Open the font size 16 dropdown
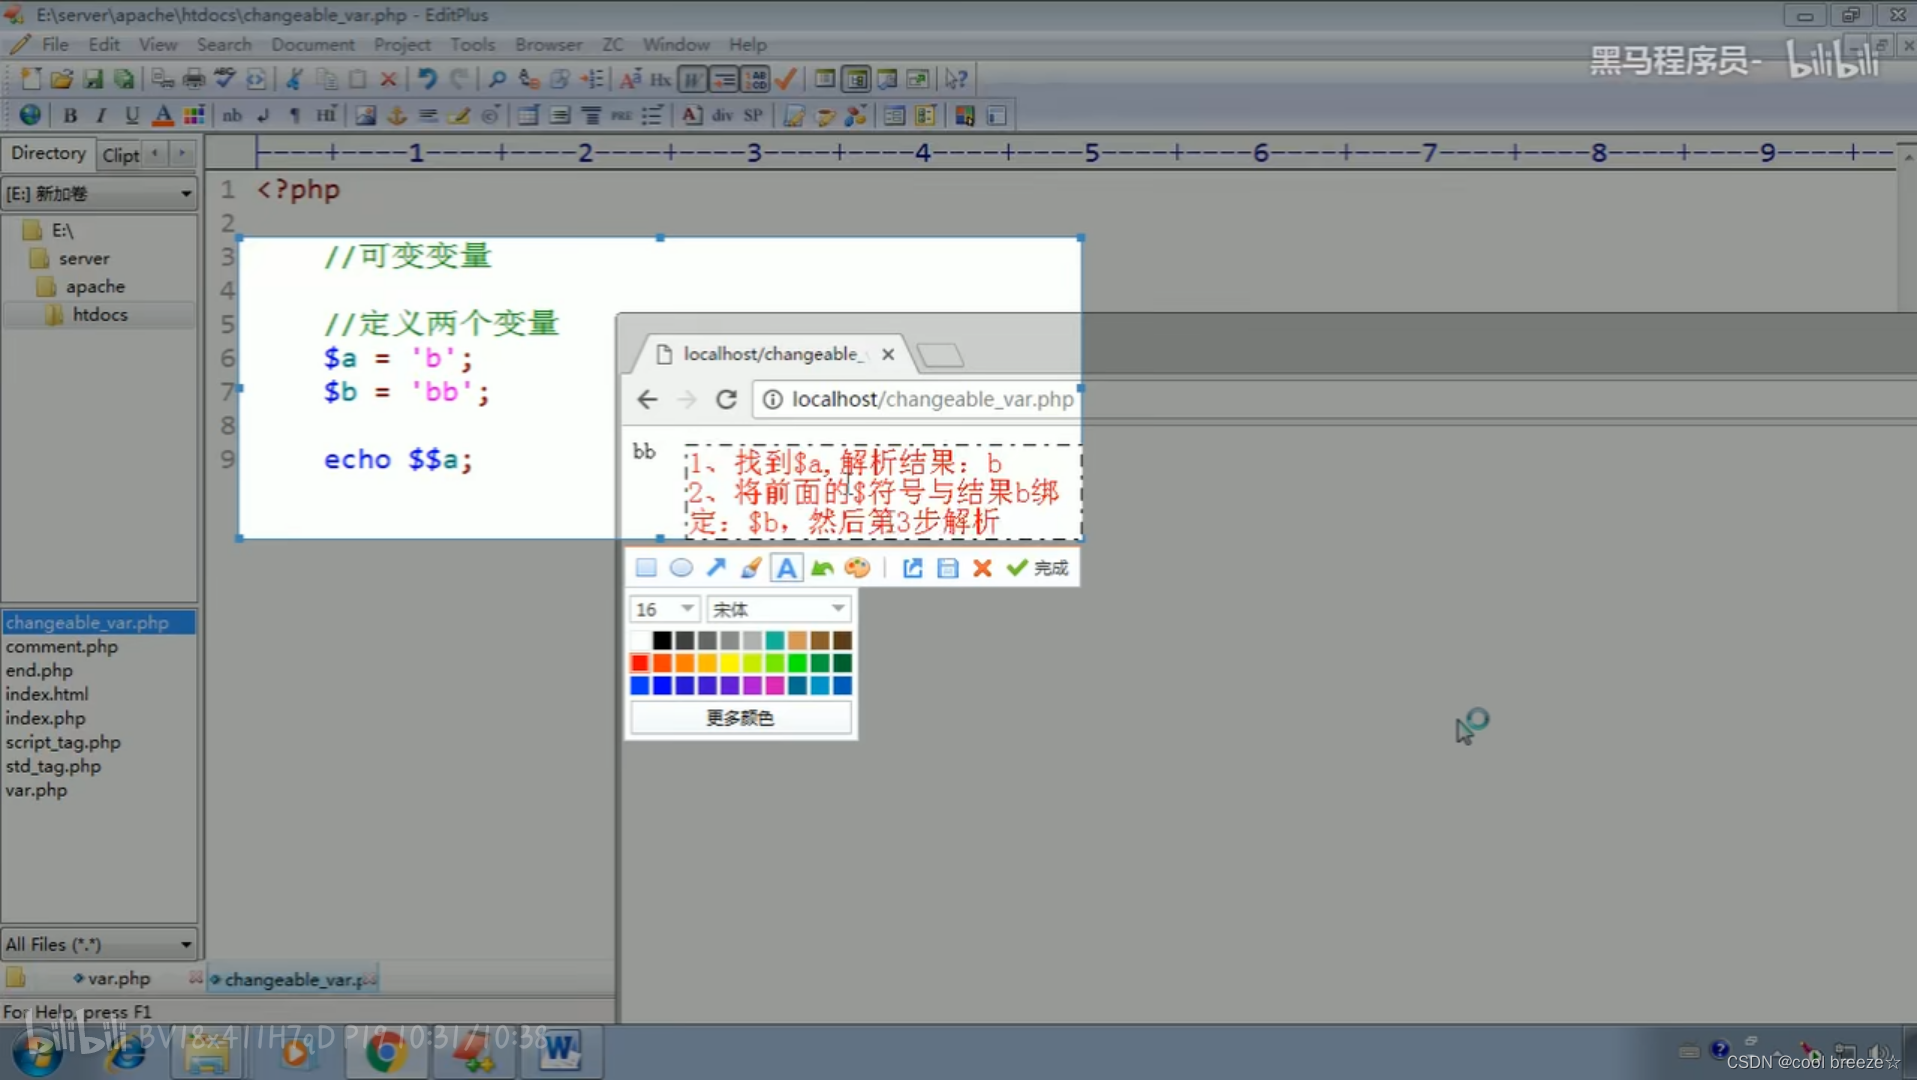This screenshot has width=1917, height=1080. point(663,609)
